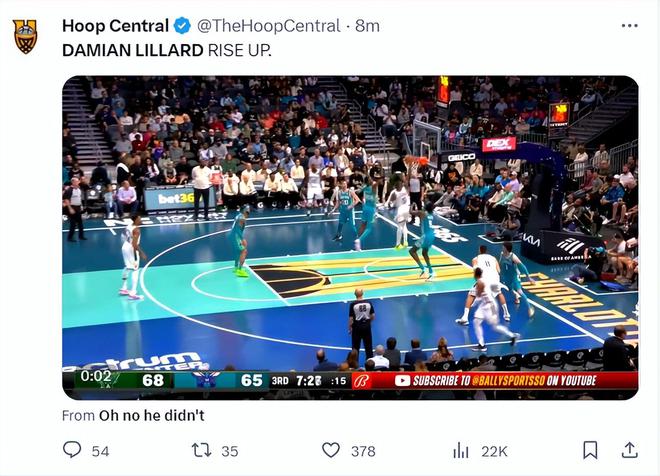This screenshot has width=660, height=476.
Task: Open view analytics bar chart icon
Action: click(461, 450)
